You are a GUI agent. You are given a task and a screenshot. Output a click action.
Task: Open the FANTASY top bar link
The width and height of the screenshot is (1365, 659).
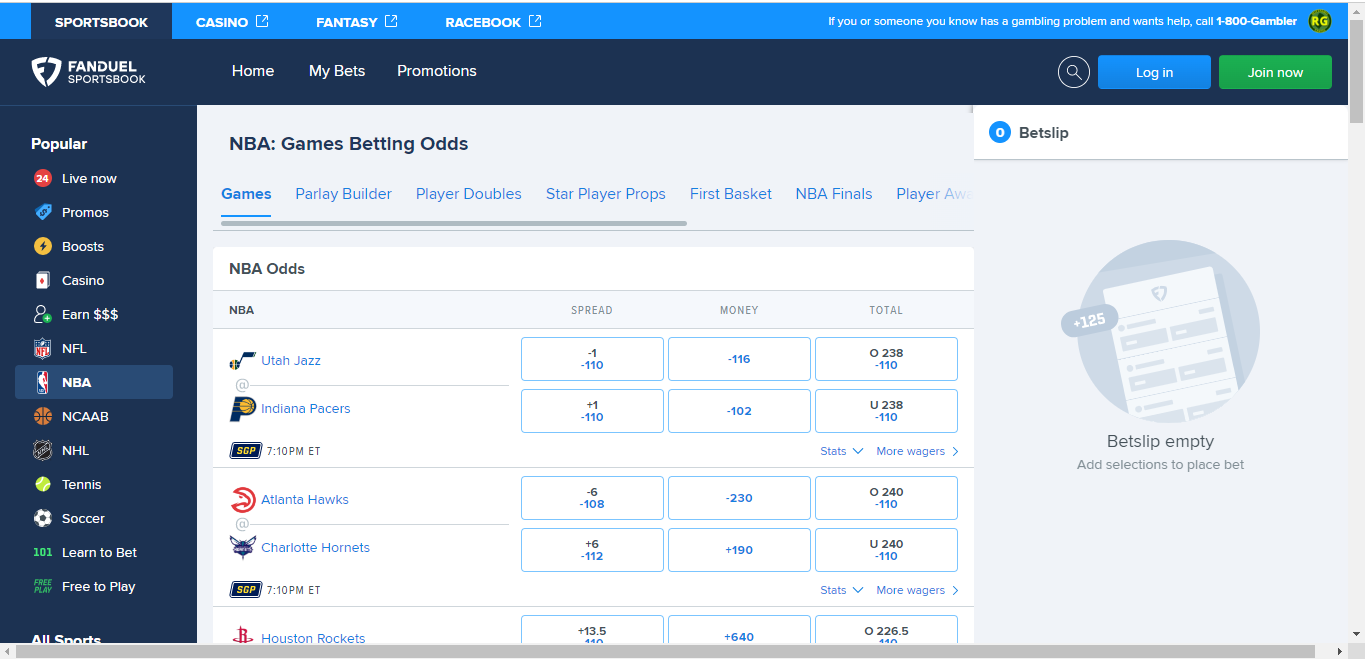357,21
